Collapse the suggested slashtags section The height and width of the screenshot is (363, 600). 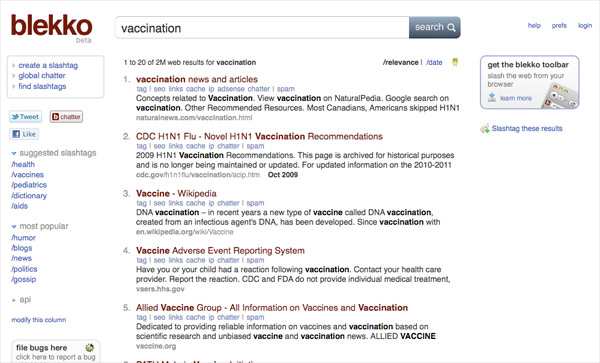[14, 153]
